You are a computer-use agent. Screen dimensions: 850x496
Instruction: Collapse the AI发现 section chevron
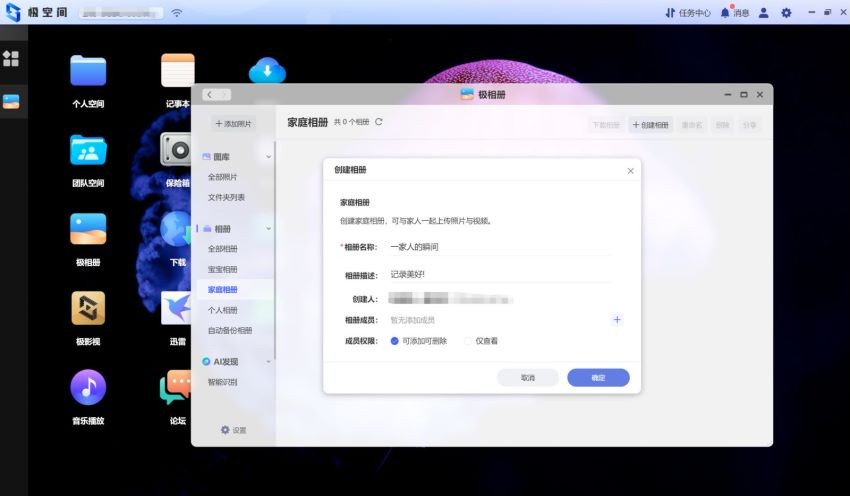tap(268, 362)
